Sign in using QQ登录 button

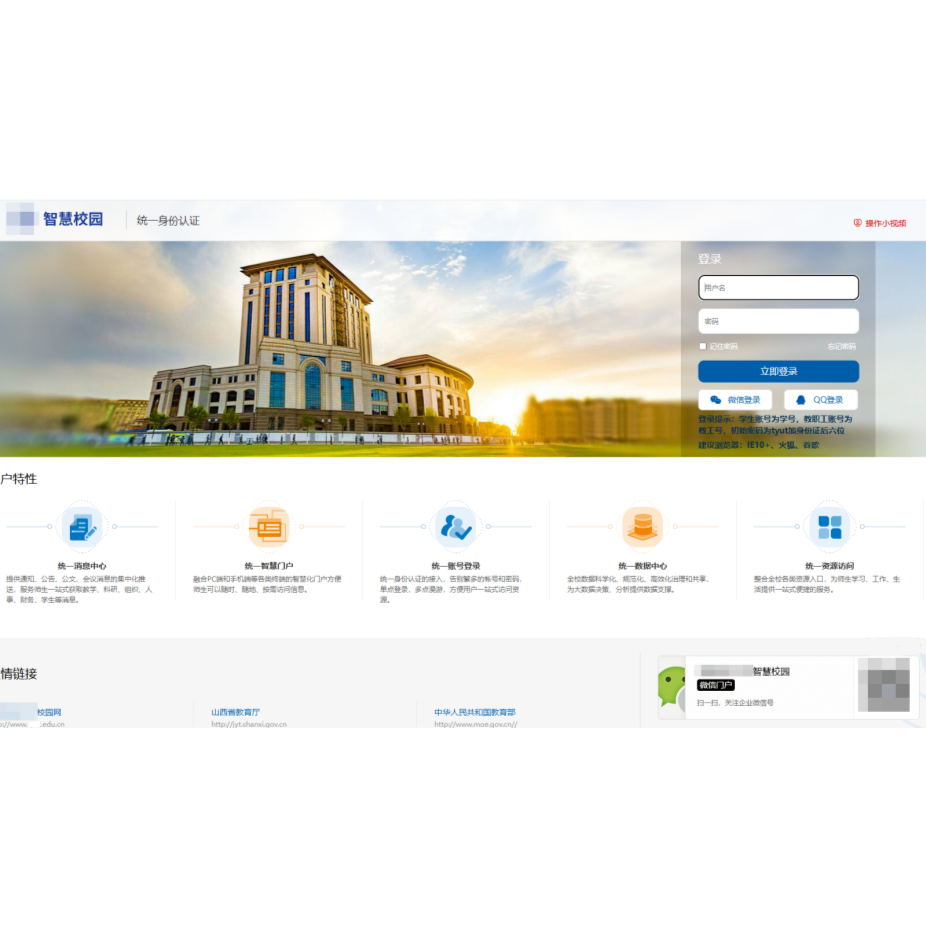[820, 400]
